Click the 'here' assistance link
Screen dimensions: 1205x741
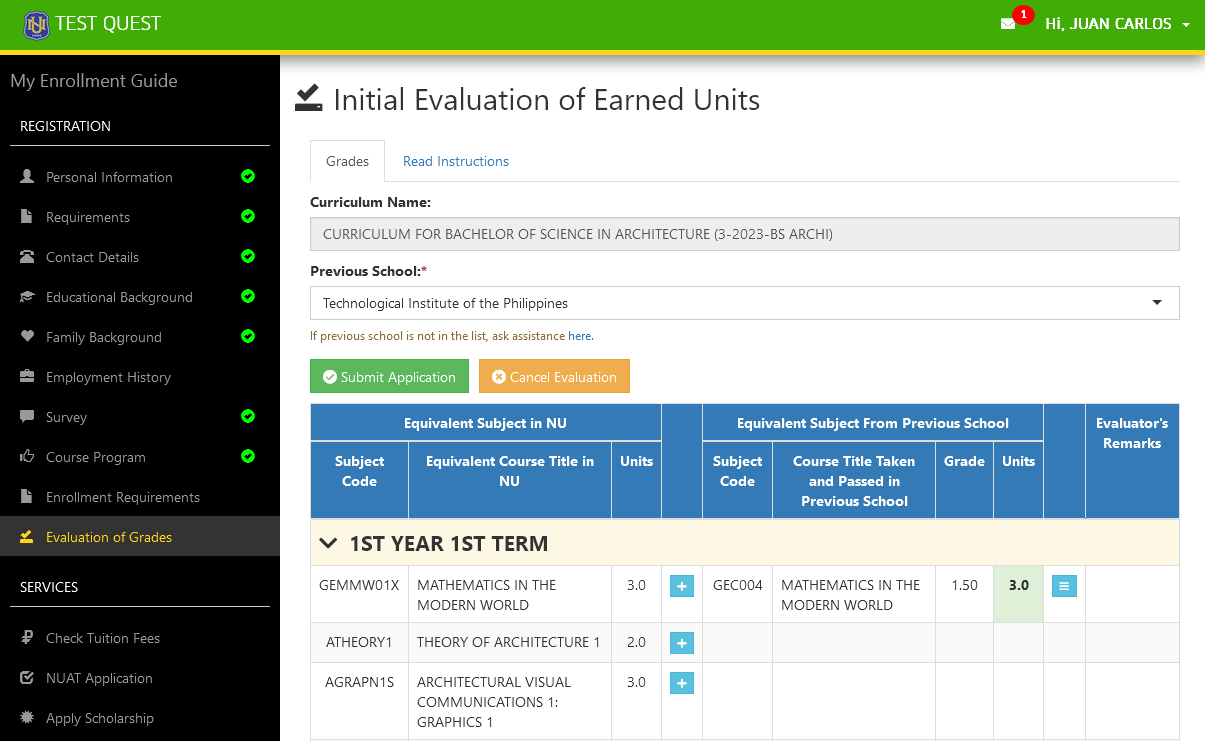click(x=579, y=336)
